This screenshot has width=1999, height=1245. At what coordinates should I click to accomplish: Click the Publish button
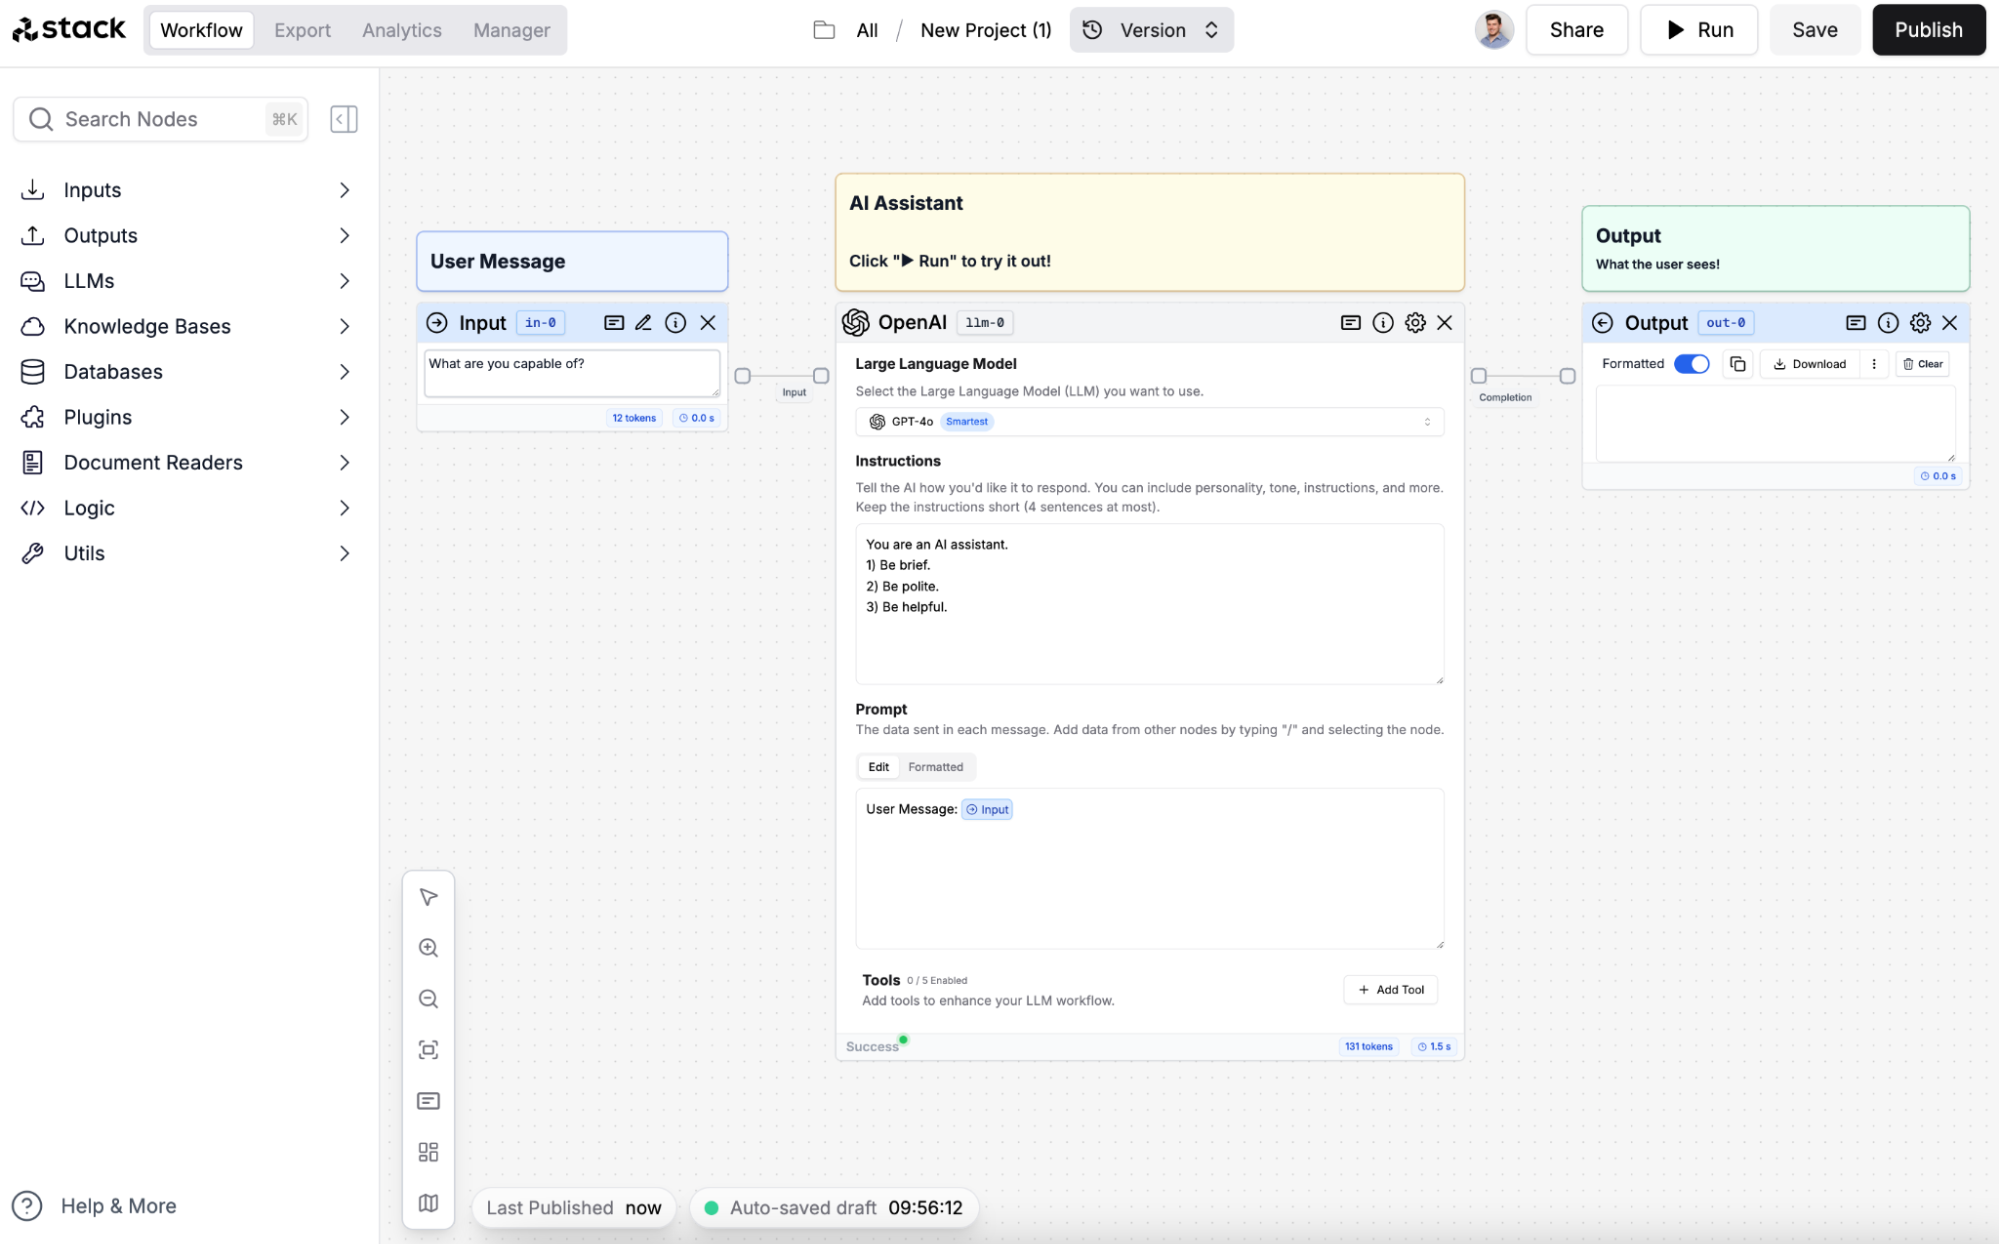pos(1927,30)
